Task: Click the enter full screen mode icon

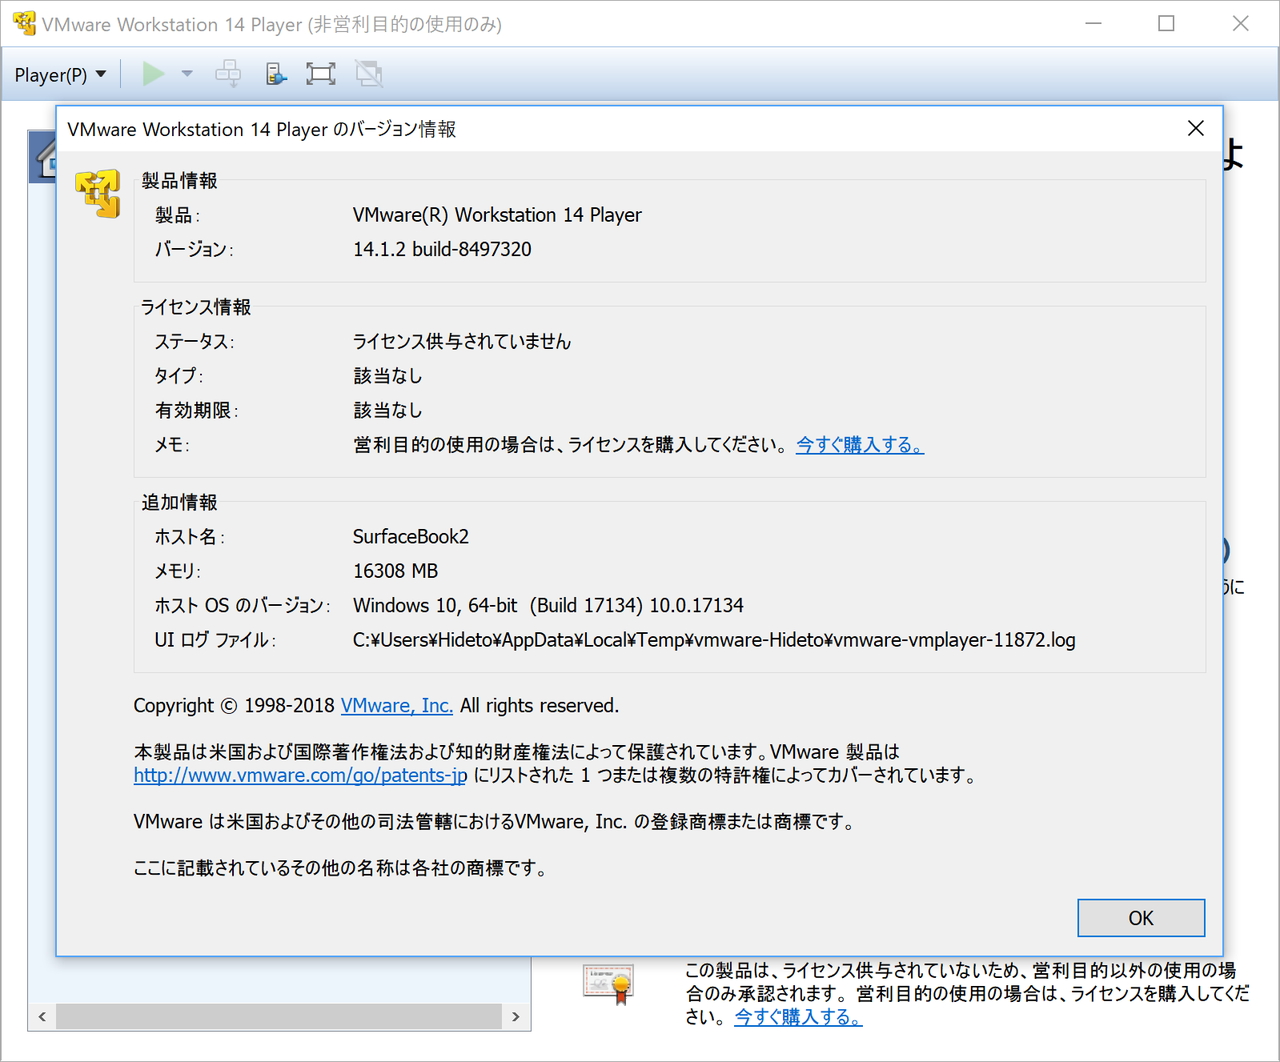Action: (320, 73)
